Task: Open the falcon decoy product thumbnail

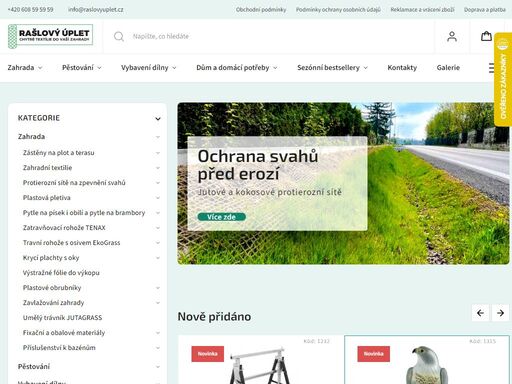Action: 427,365
